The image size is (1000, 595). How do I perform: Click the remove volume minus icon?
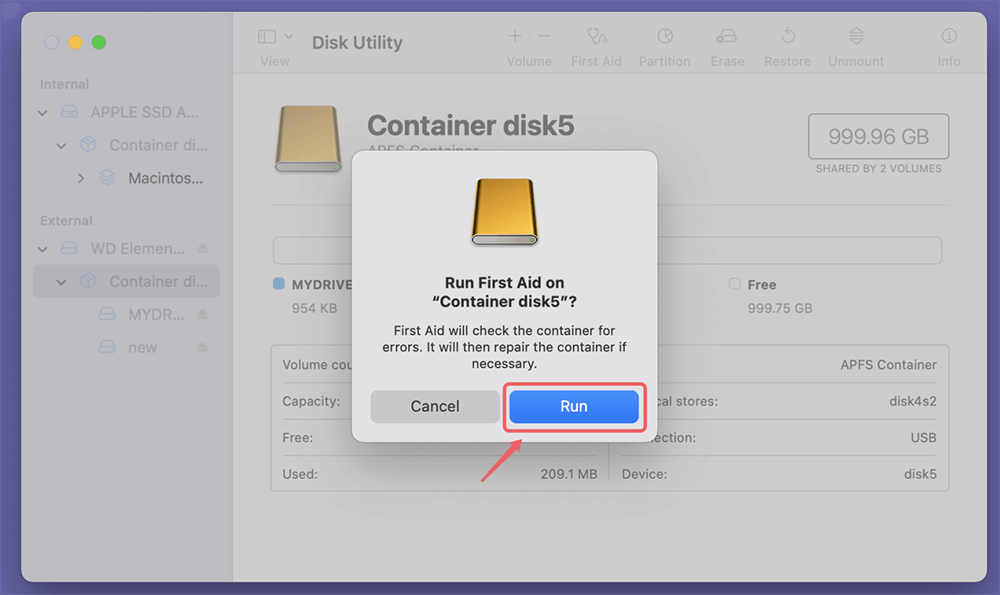tap(544, 36)
